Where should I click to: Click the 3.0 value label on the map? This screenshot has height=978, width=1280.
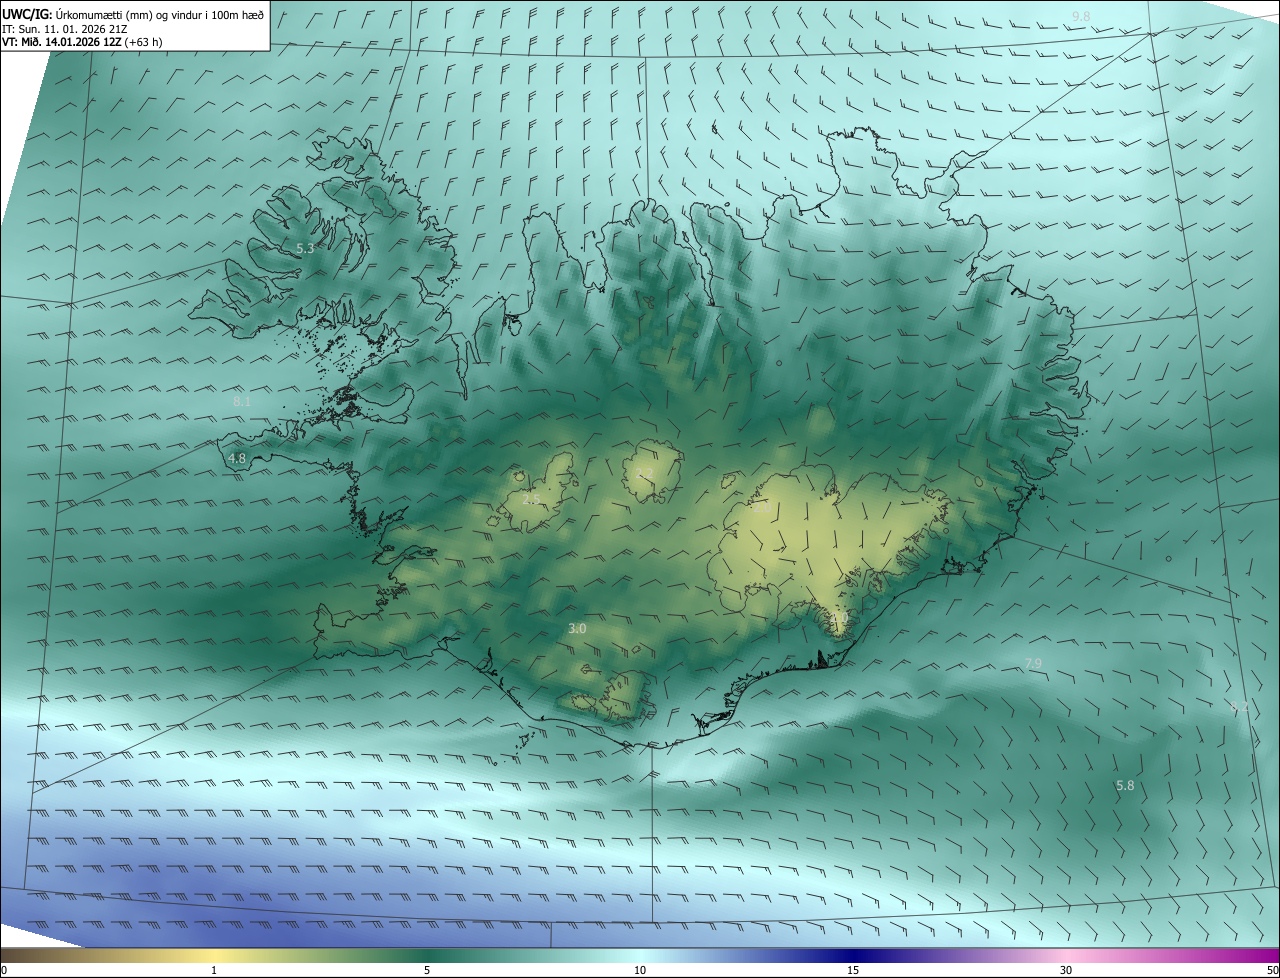[x=577, y=629]
